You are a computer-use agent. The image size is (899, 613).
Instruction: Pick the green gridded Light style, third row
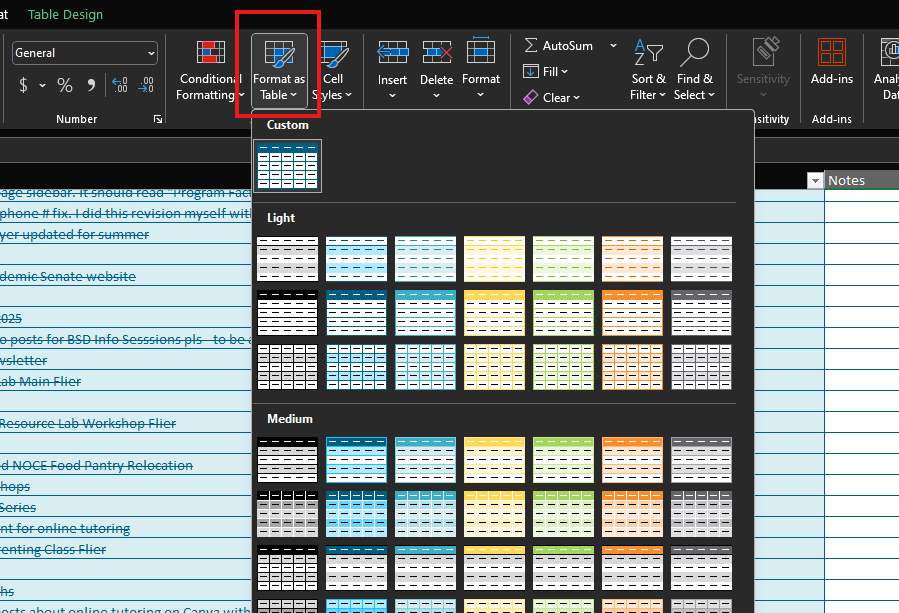[563, 367]
